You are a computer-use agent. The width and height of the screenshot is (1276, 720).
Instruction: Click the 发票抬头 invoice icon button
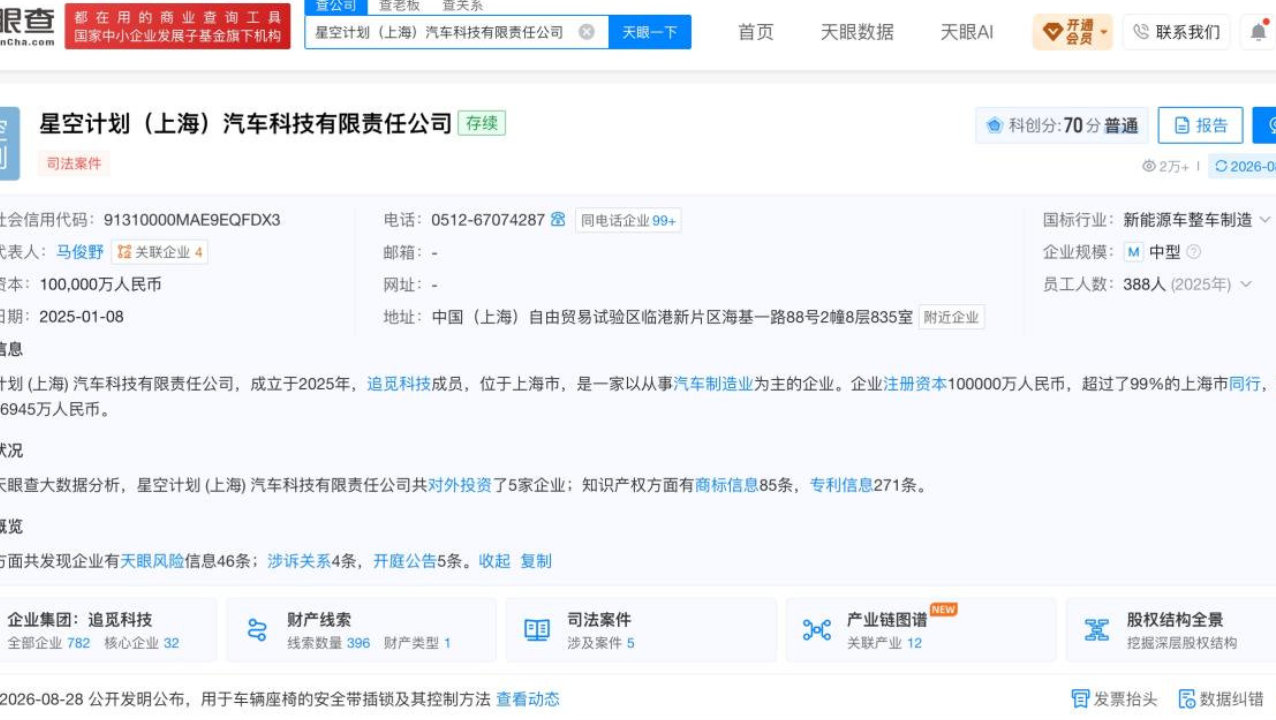click(1114, 699)
